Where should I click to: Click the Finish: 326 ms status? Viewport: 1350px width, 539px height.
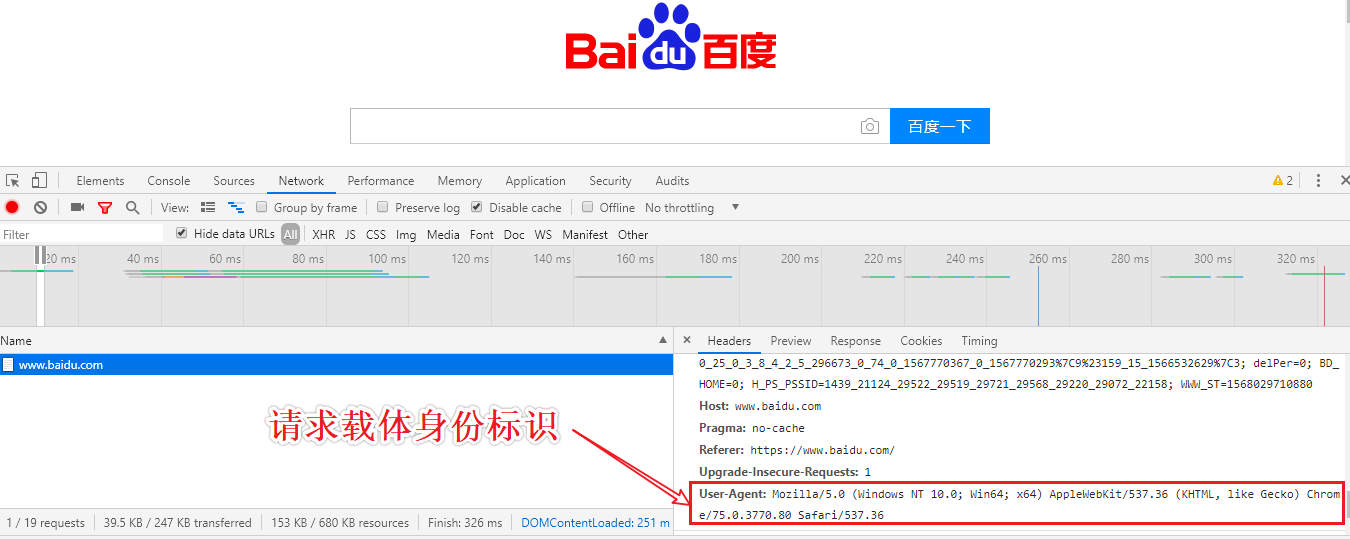click(x=464, y=523)
